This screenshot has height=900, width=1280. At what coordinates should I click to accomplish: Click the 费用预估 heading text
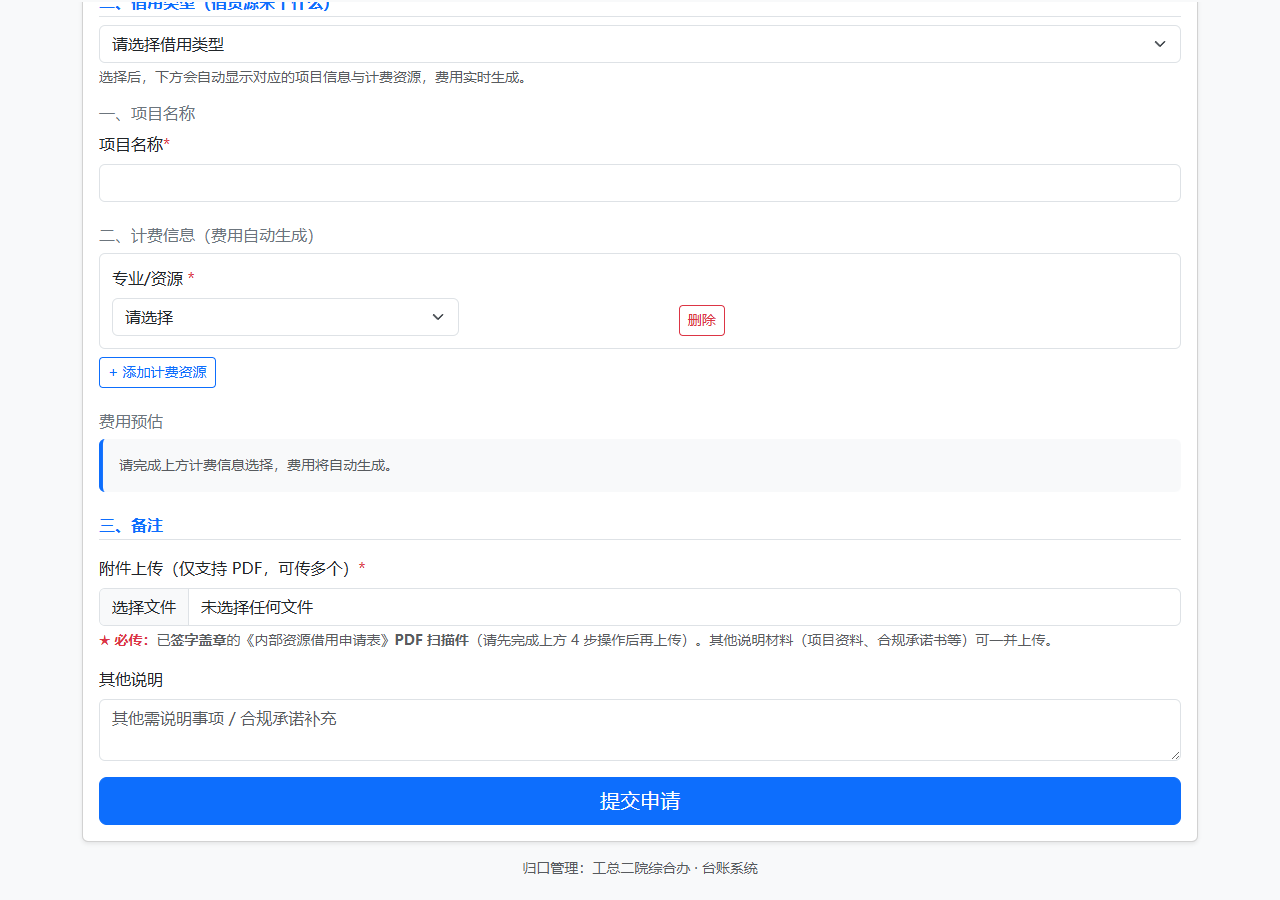[x=131, y=422]
